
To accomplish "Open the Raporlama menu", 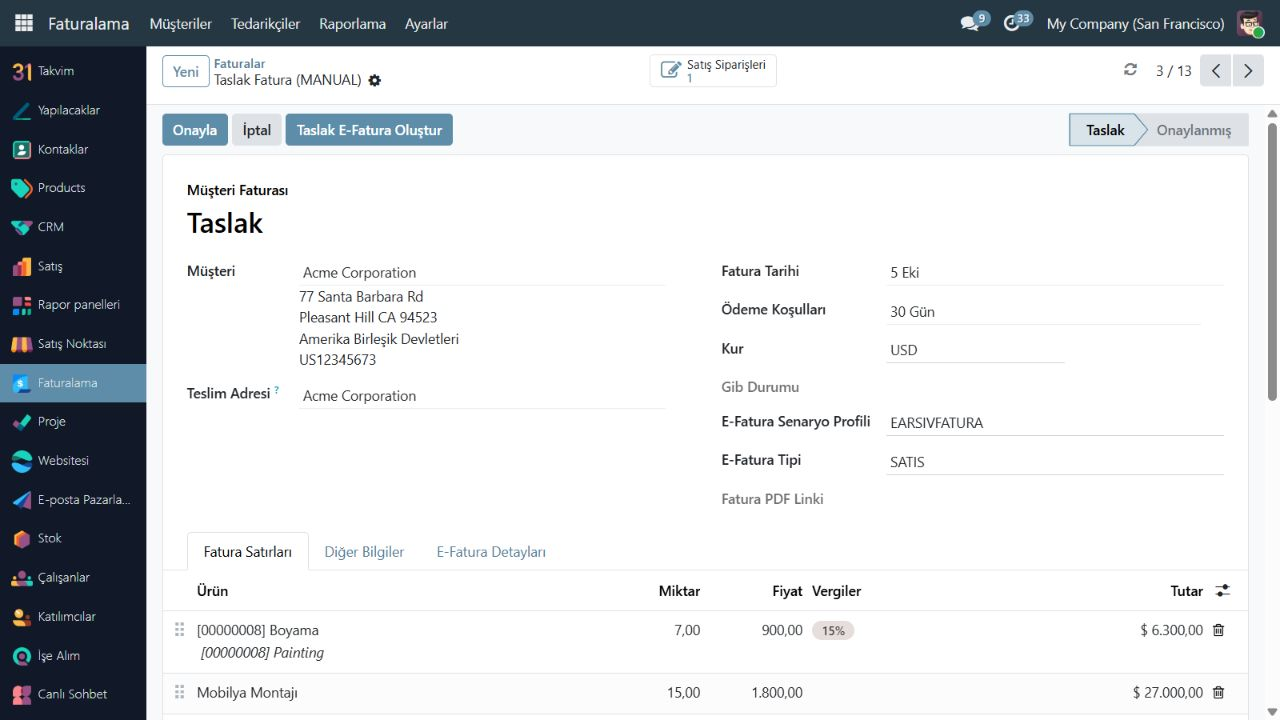I will point(352,23).
